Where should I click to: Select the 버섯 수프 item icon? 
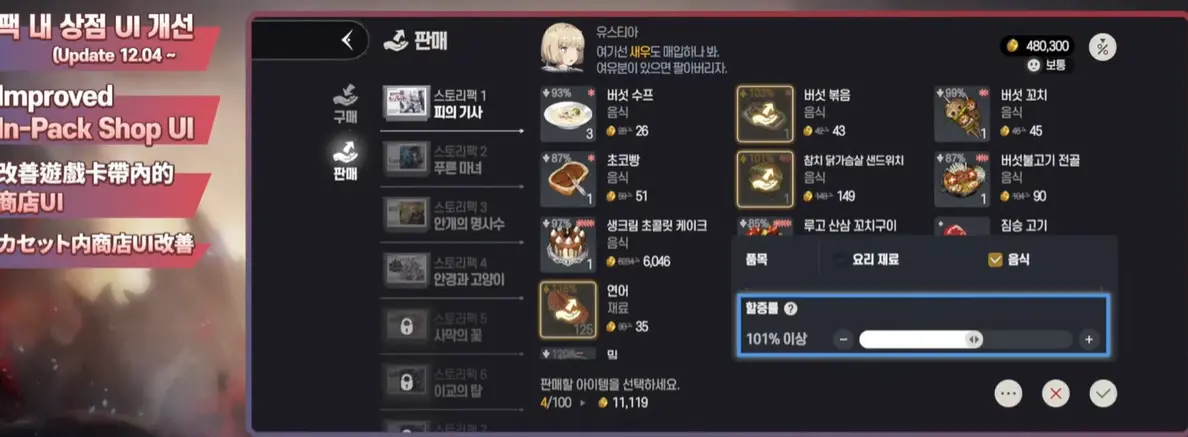[x=567, y=114]
